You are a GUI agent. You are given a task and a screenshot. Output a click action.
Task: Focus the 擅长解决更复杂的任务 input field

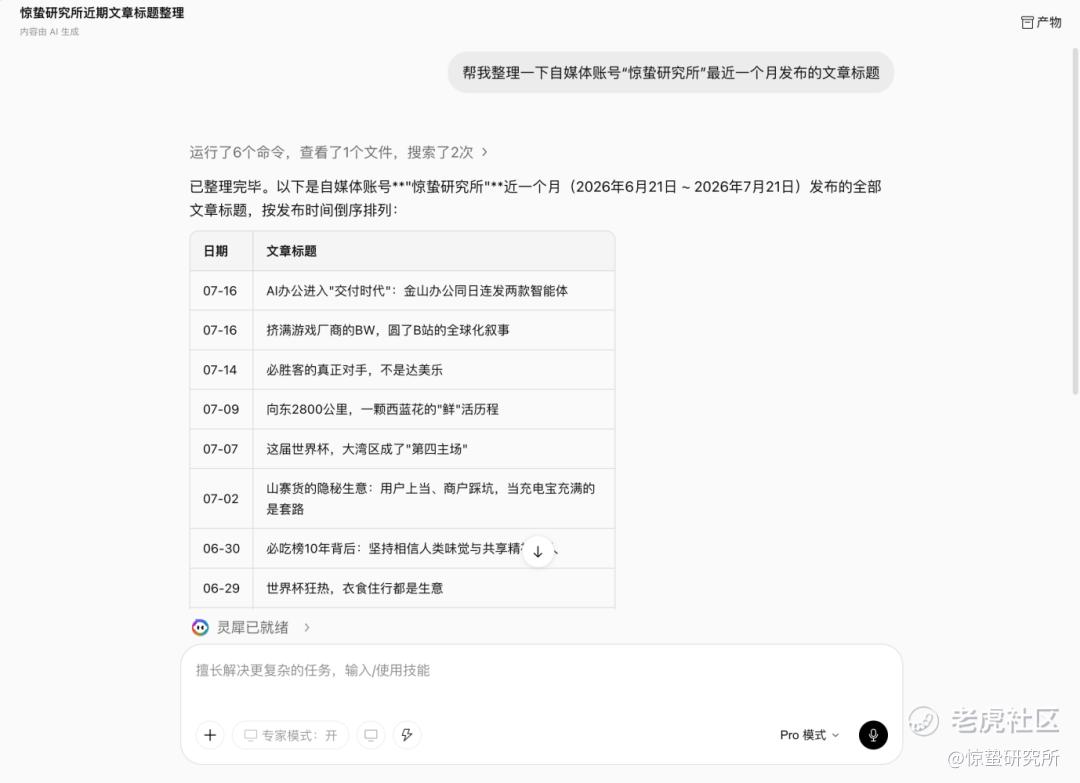coord(541,671)
